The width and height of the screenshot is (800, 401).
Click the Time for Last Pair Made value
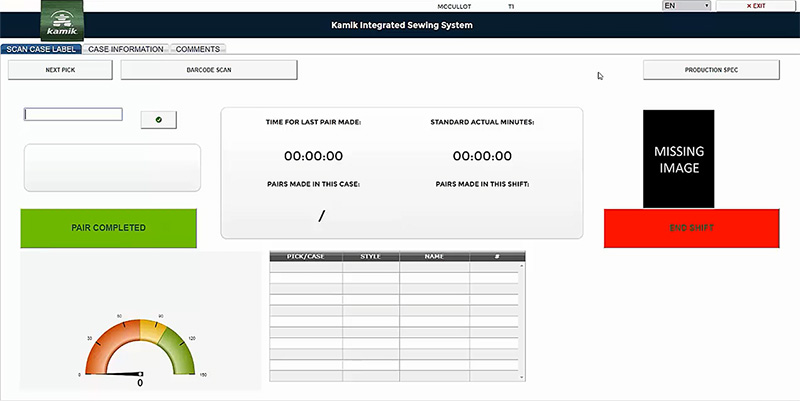pyautogui.click(x=313, y=156)
